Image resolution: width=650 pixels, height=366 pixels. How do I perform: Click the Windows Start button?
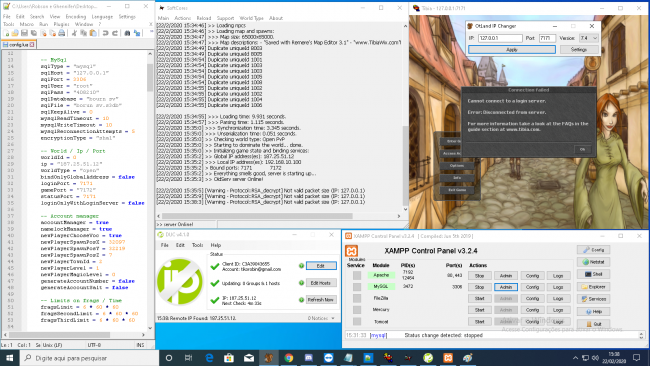click(x=10, y=358)
